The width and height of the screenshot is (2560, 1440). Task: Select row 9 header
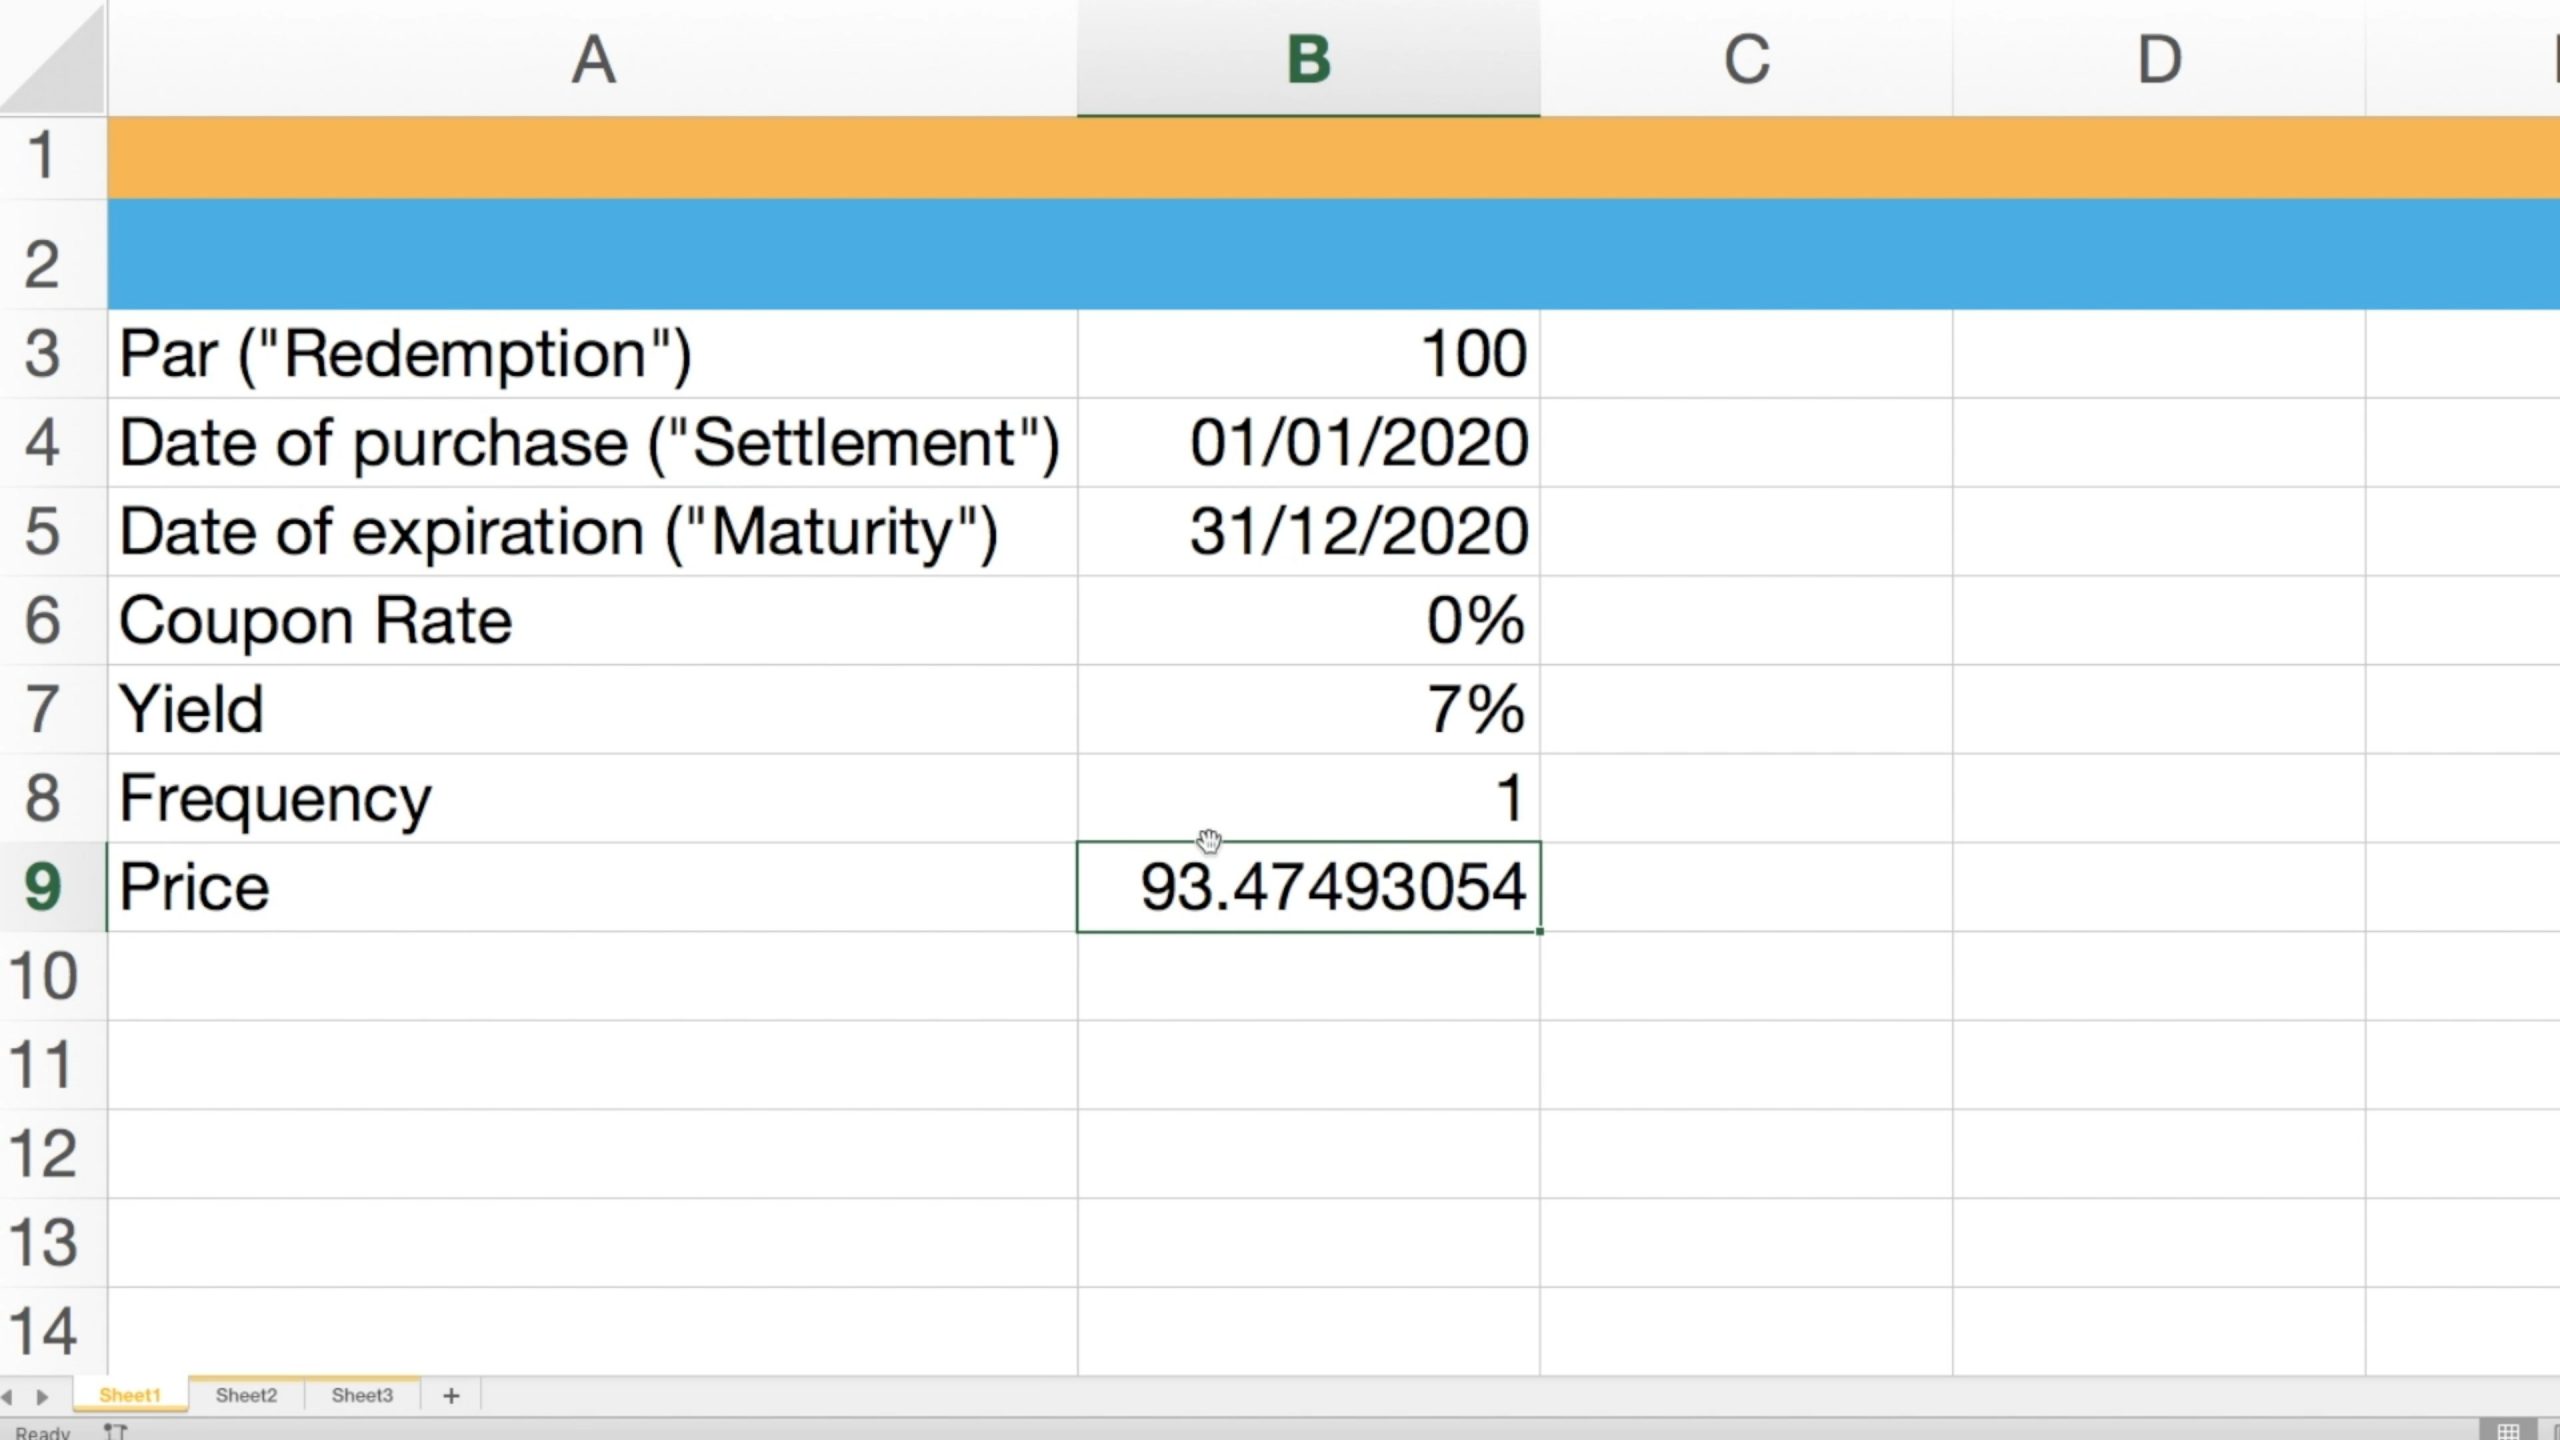point(43,887)
